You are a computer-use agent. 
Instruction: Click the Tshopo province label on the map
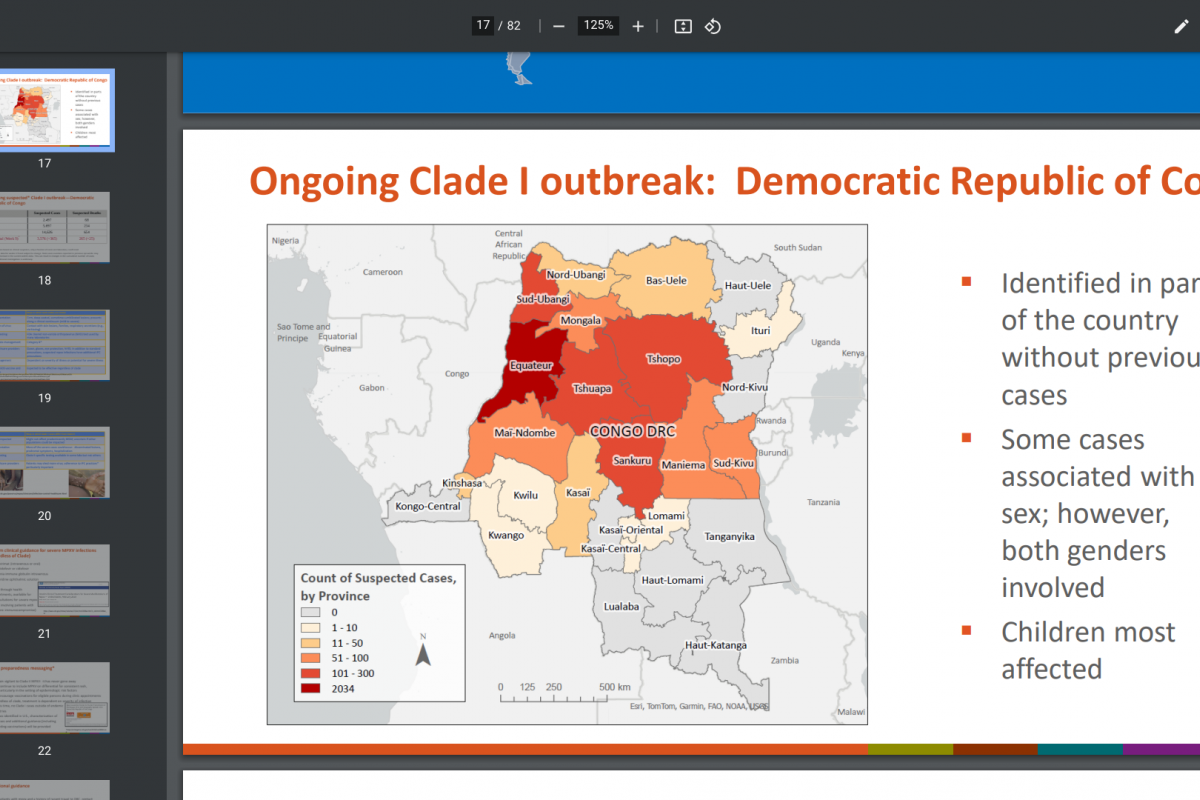pos(663,360)
